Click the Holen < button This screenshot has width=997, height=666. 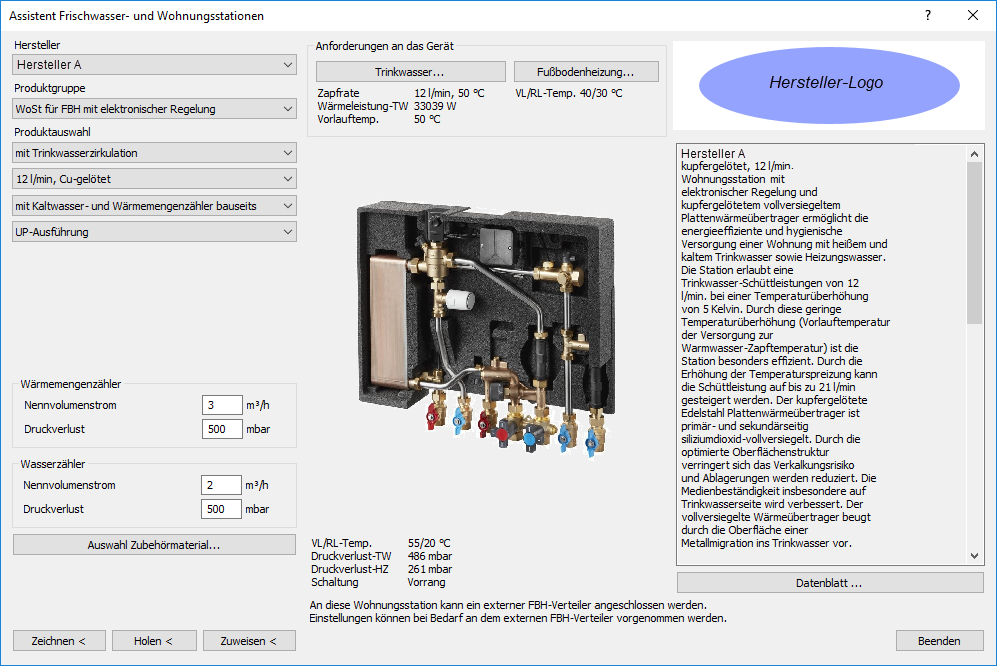click(x=154, y=641)
